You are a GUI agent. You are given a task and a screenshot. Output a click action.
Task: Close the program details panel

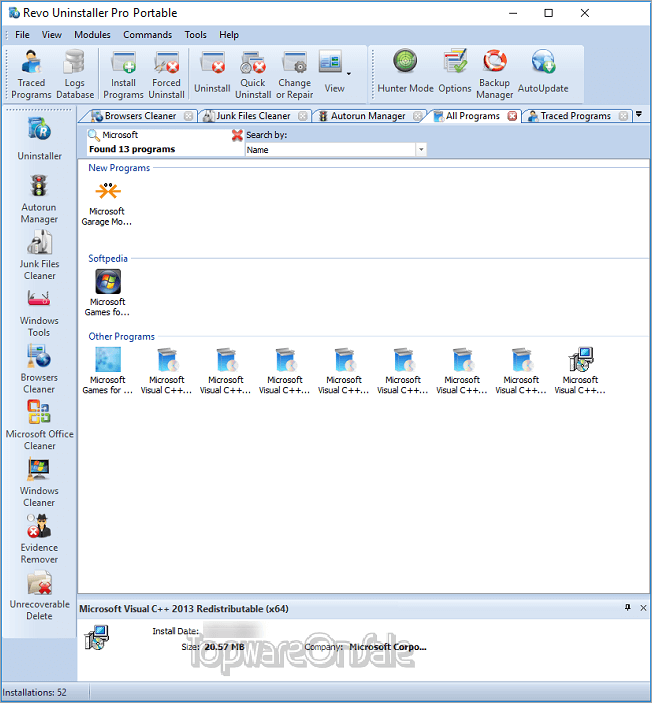(x=643, y=608)
